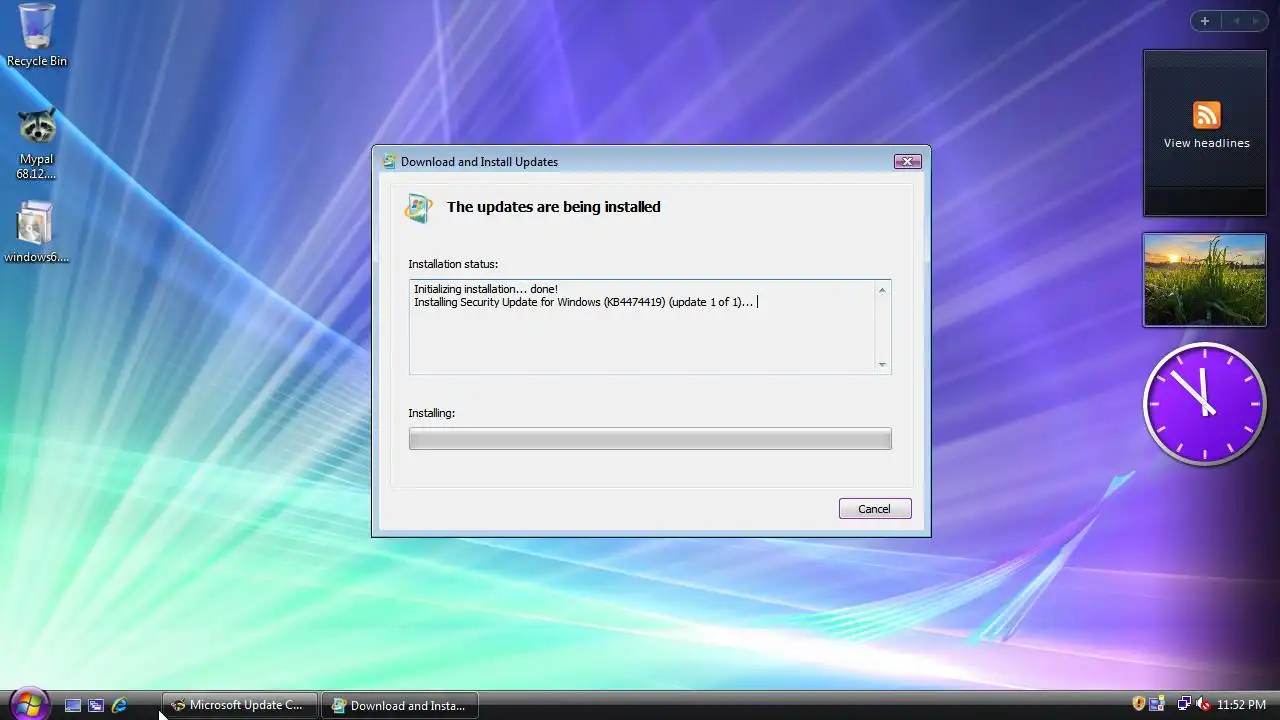This screenshot has height=720, width=1280.
Task: Click the Windows Update icon in the dialog header
Action: pyautogui.click(x=418, y=207)
